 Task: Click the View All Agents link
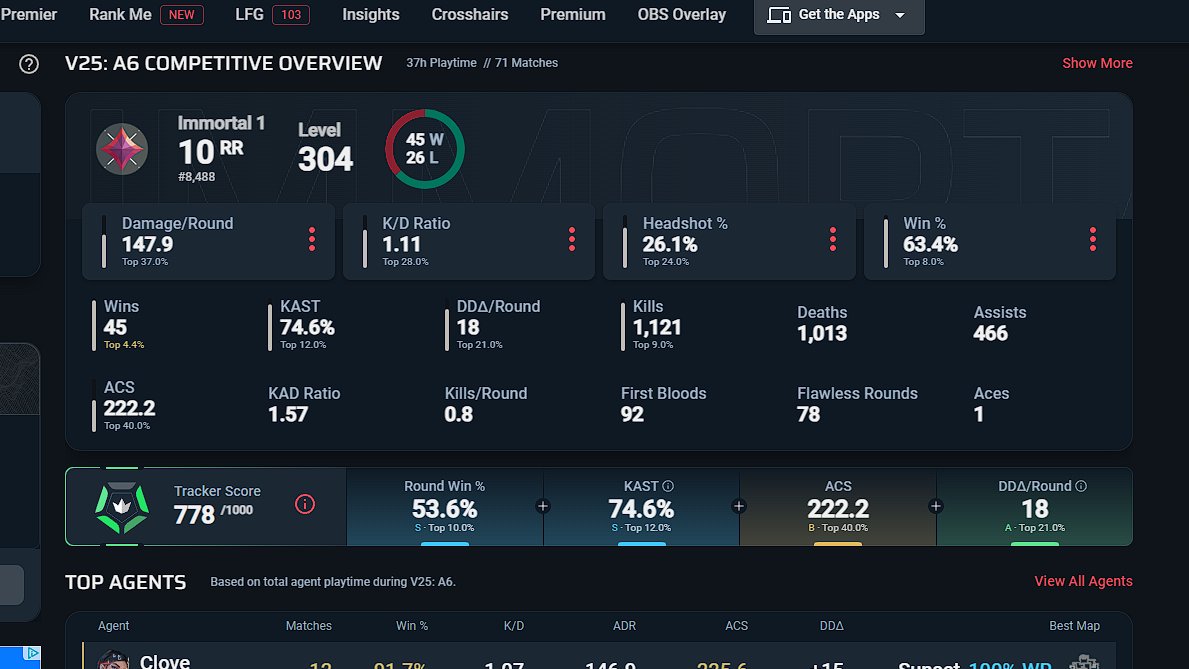1084,581
